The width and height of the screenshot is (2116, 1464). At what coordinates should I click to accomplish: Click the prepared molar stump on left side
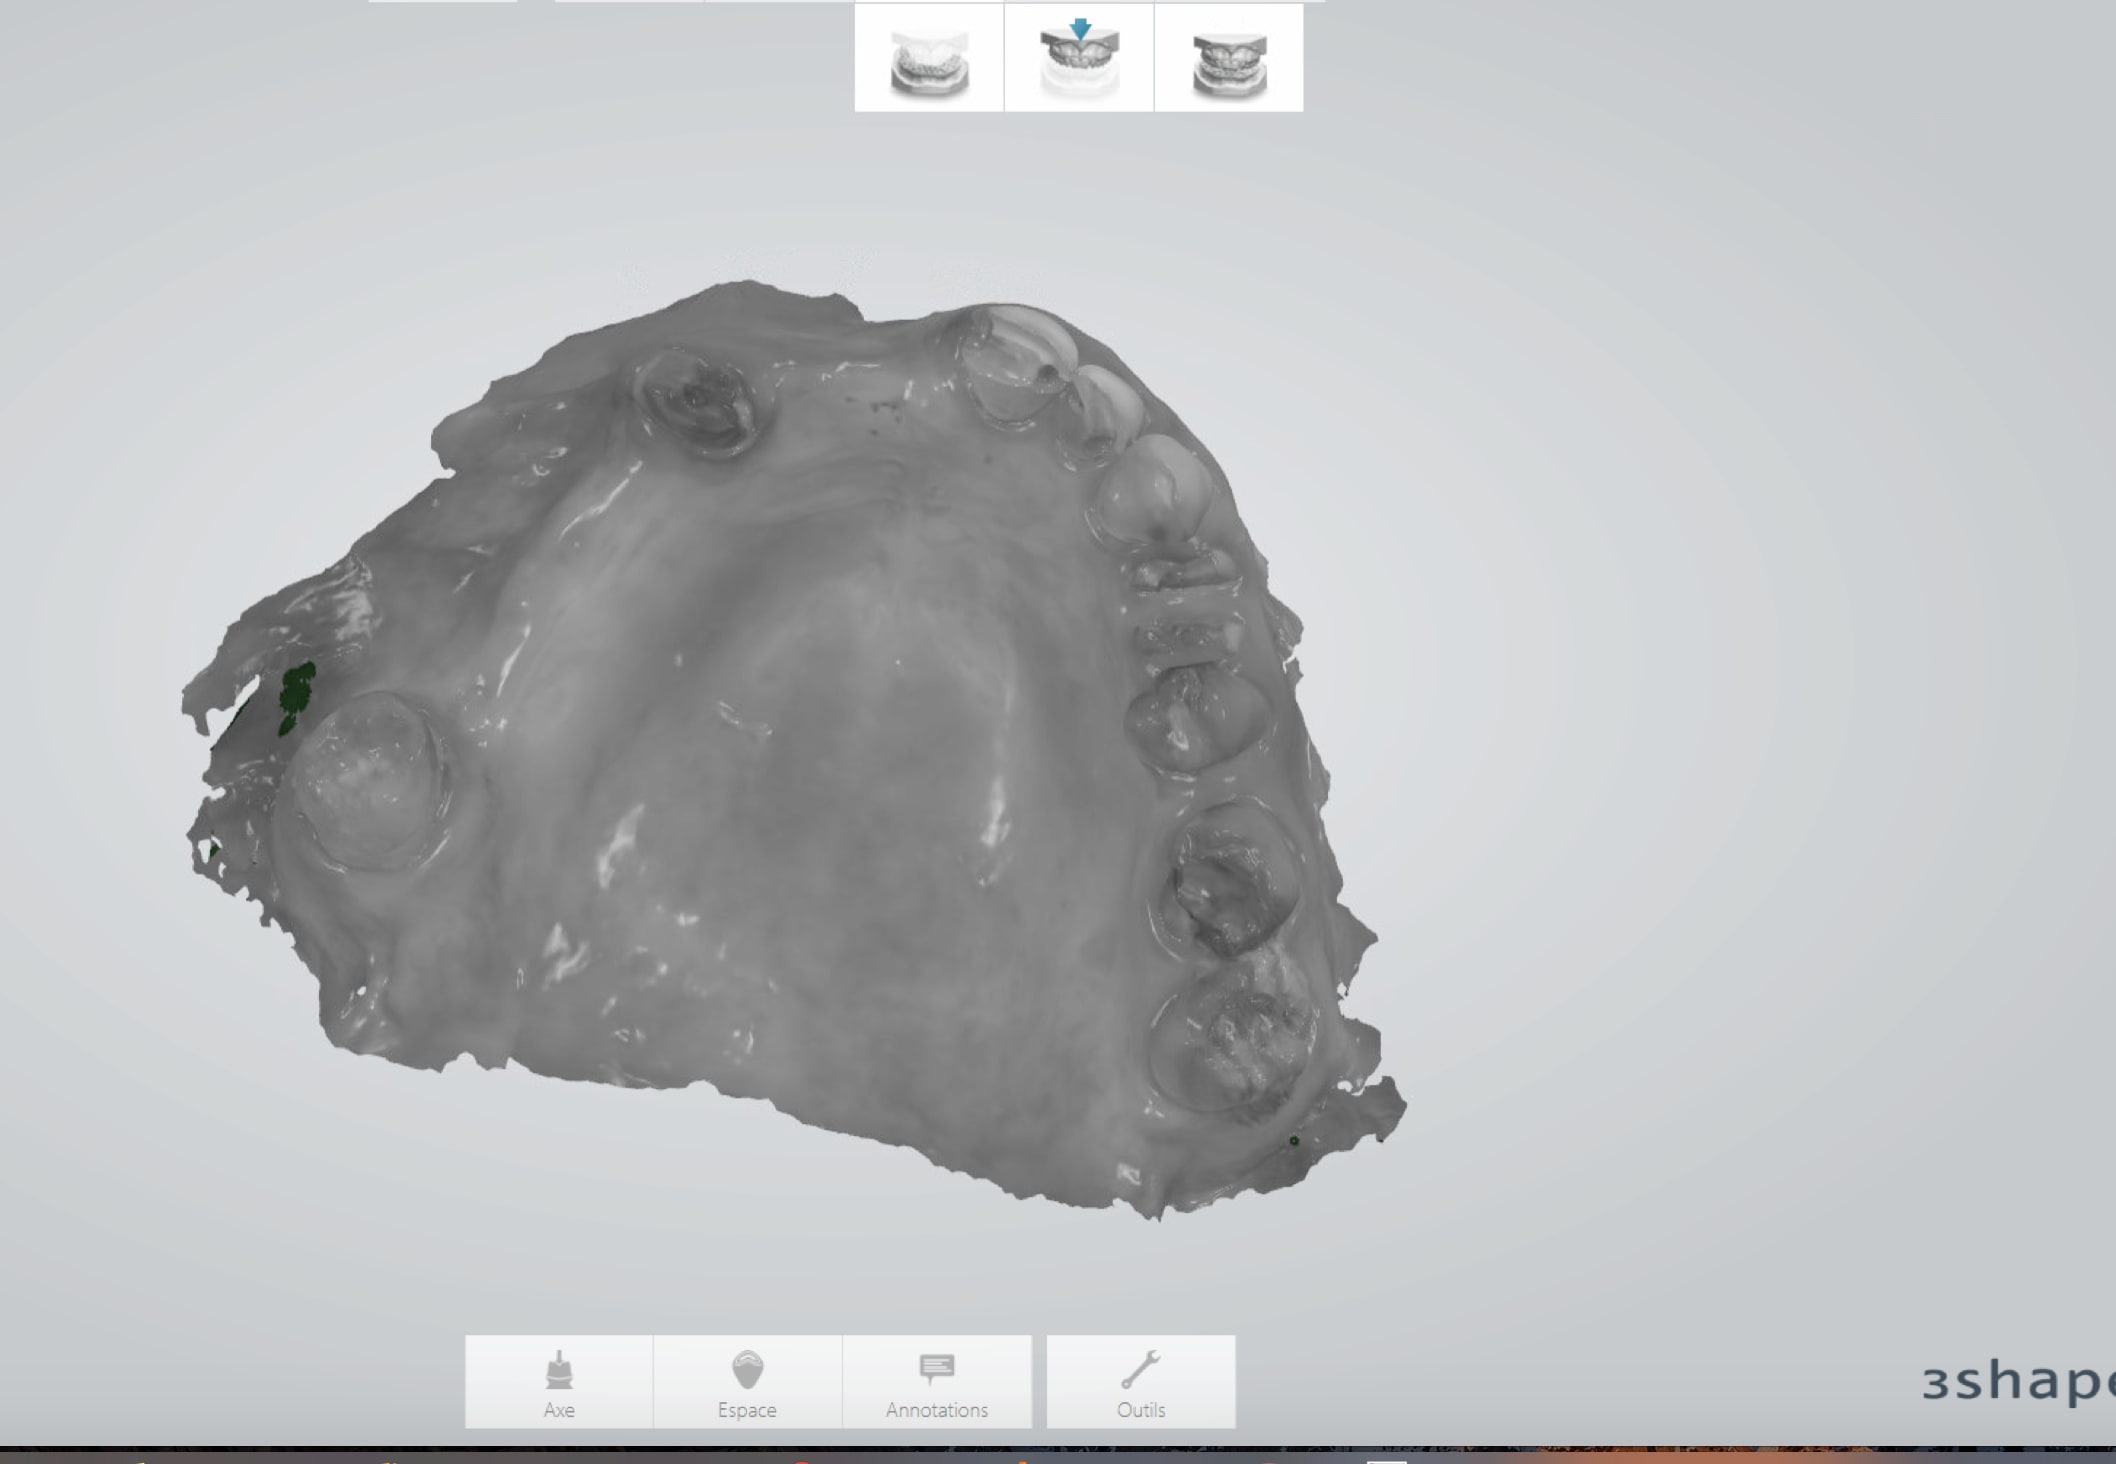[368, 780]
